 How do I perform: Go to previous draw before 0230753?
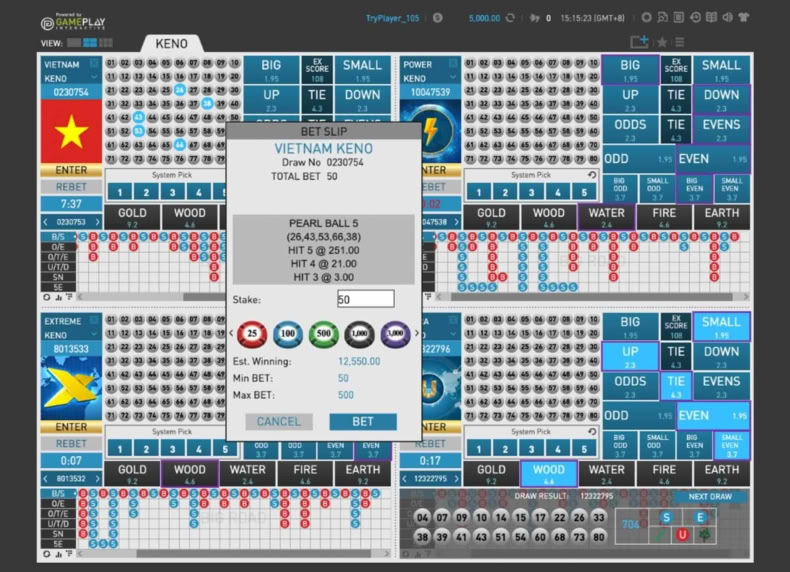click(x=46, y=222)
